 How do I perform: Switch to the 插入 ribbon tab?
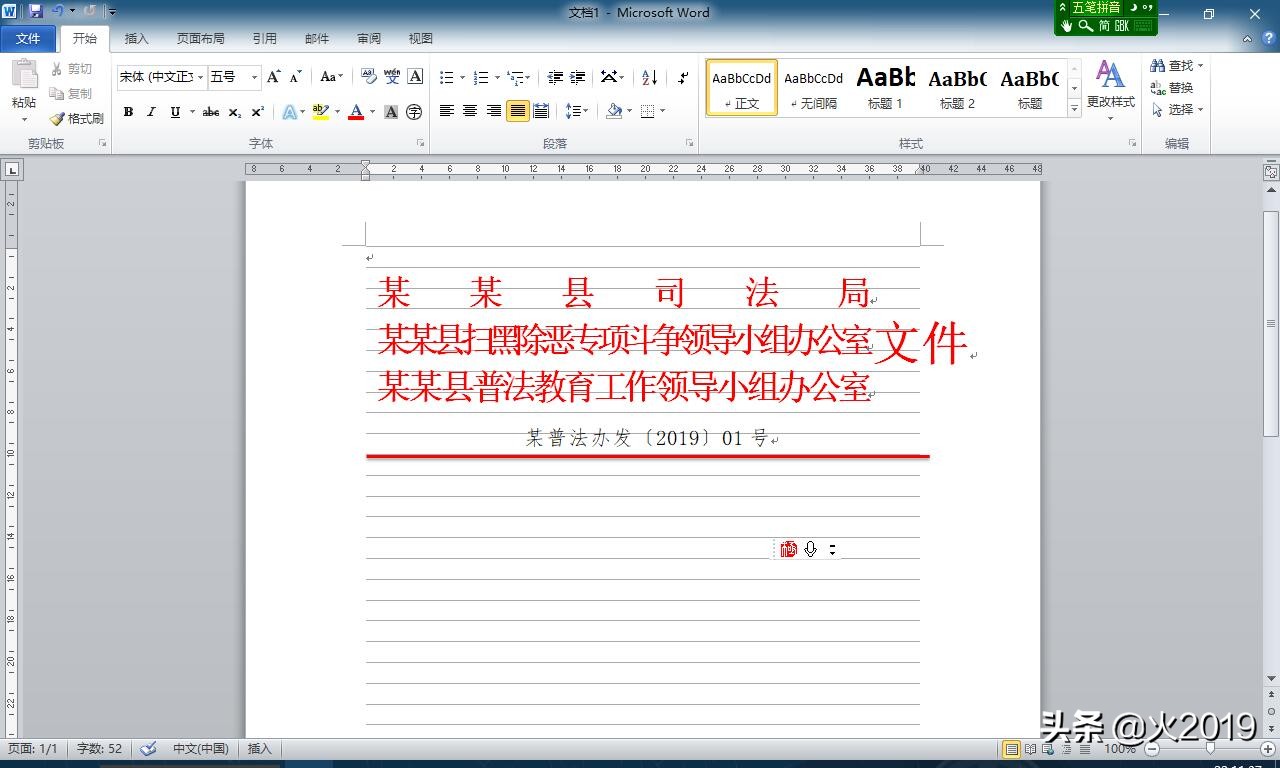[x=136, y=38]
